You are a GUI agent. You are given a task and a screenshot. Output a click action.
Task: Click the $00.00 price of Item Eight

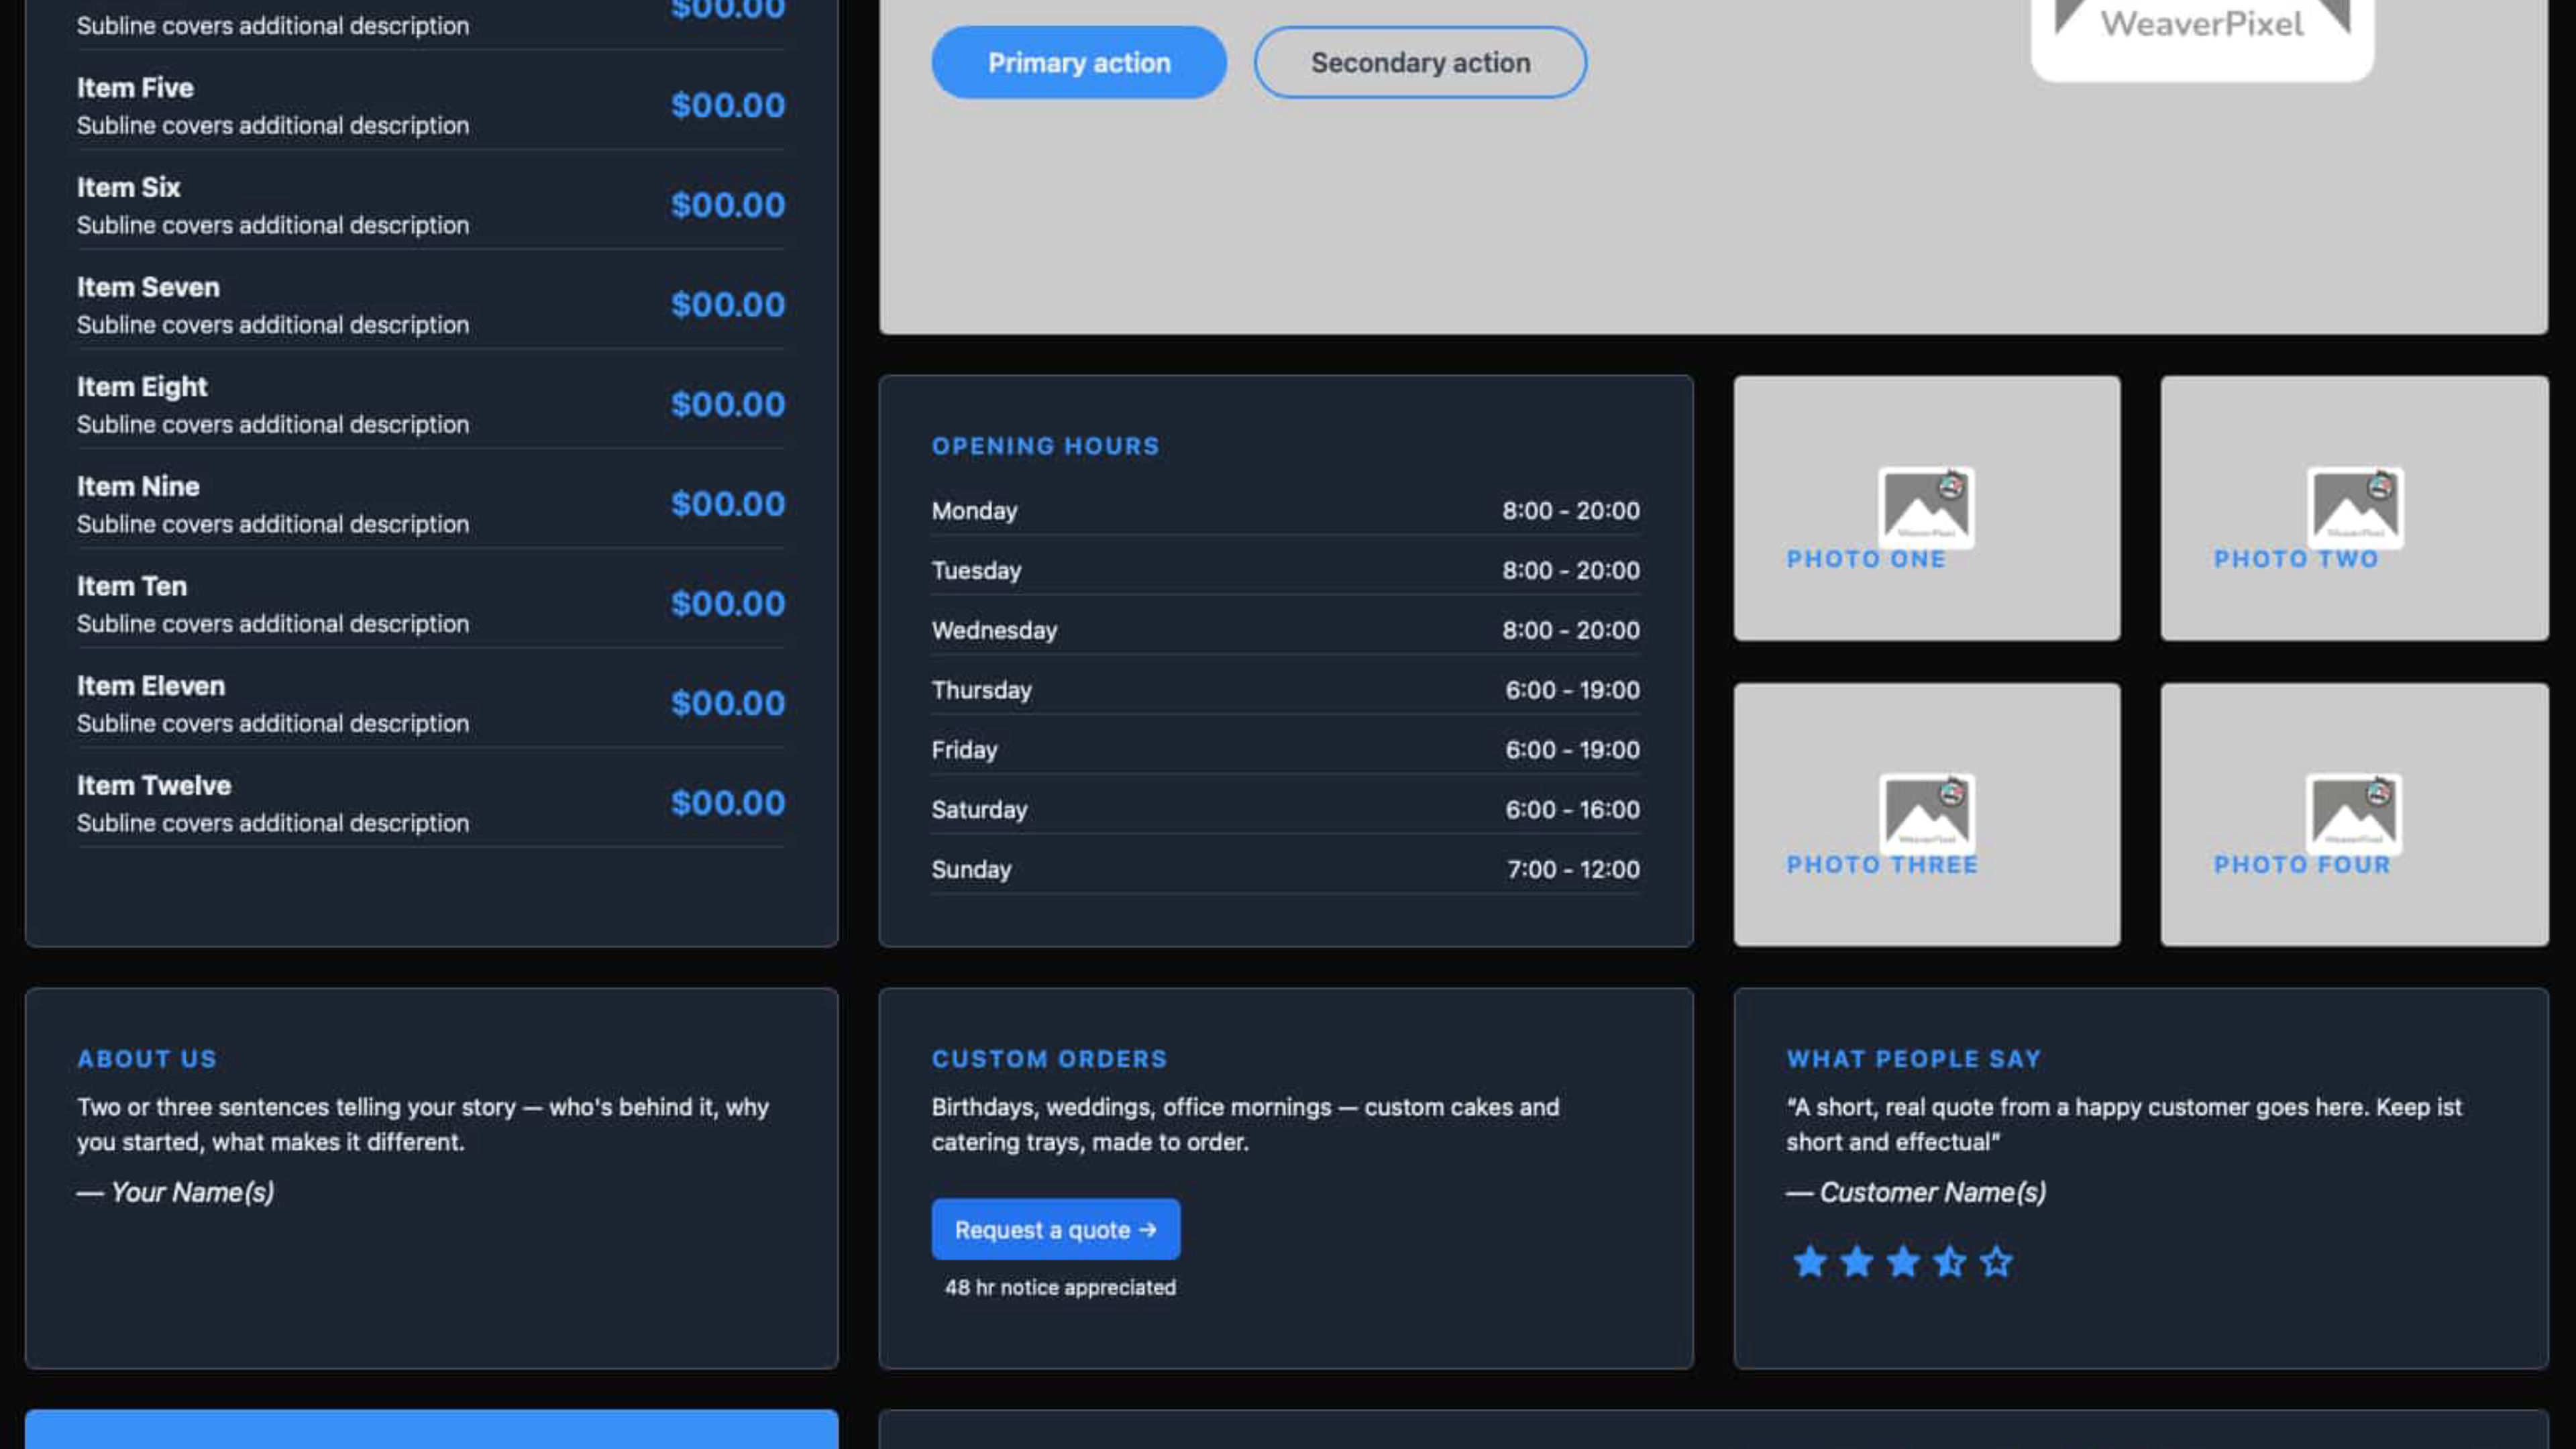pos(727,404)
